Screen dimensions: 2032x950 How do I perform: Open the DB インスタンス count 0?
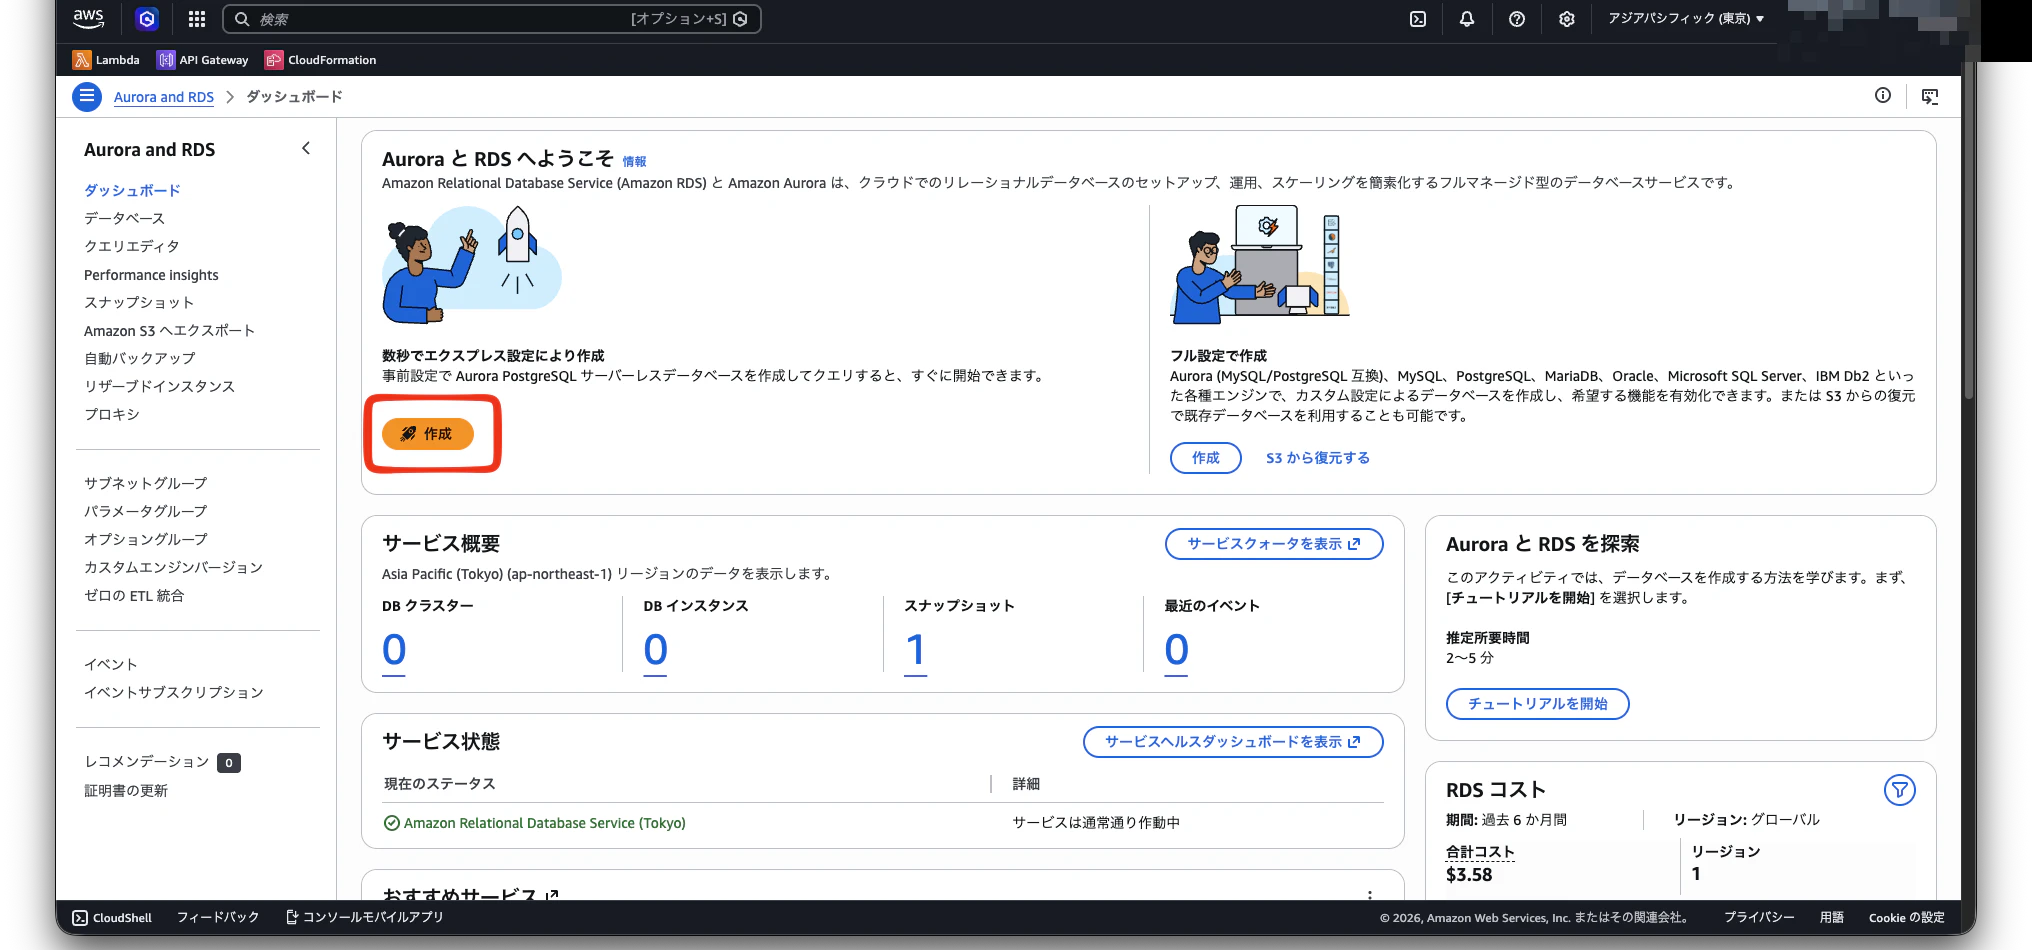click(x=655, y=651)
